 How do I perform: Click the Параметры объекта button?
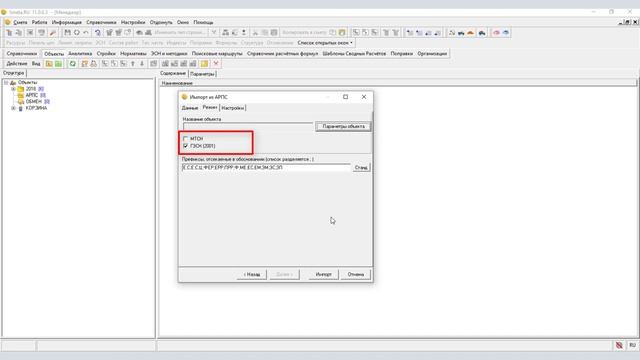pos(343,127)
